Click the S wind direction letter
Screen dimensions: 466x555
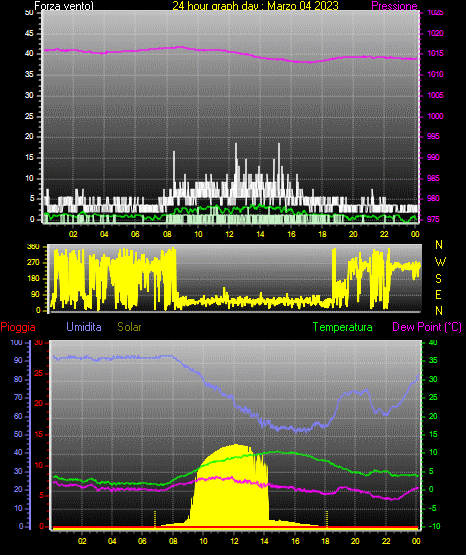(438, 279)
